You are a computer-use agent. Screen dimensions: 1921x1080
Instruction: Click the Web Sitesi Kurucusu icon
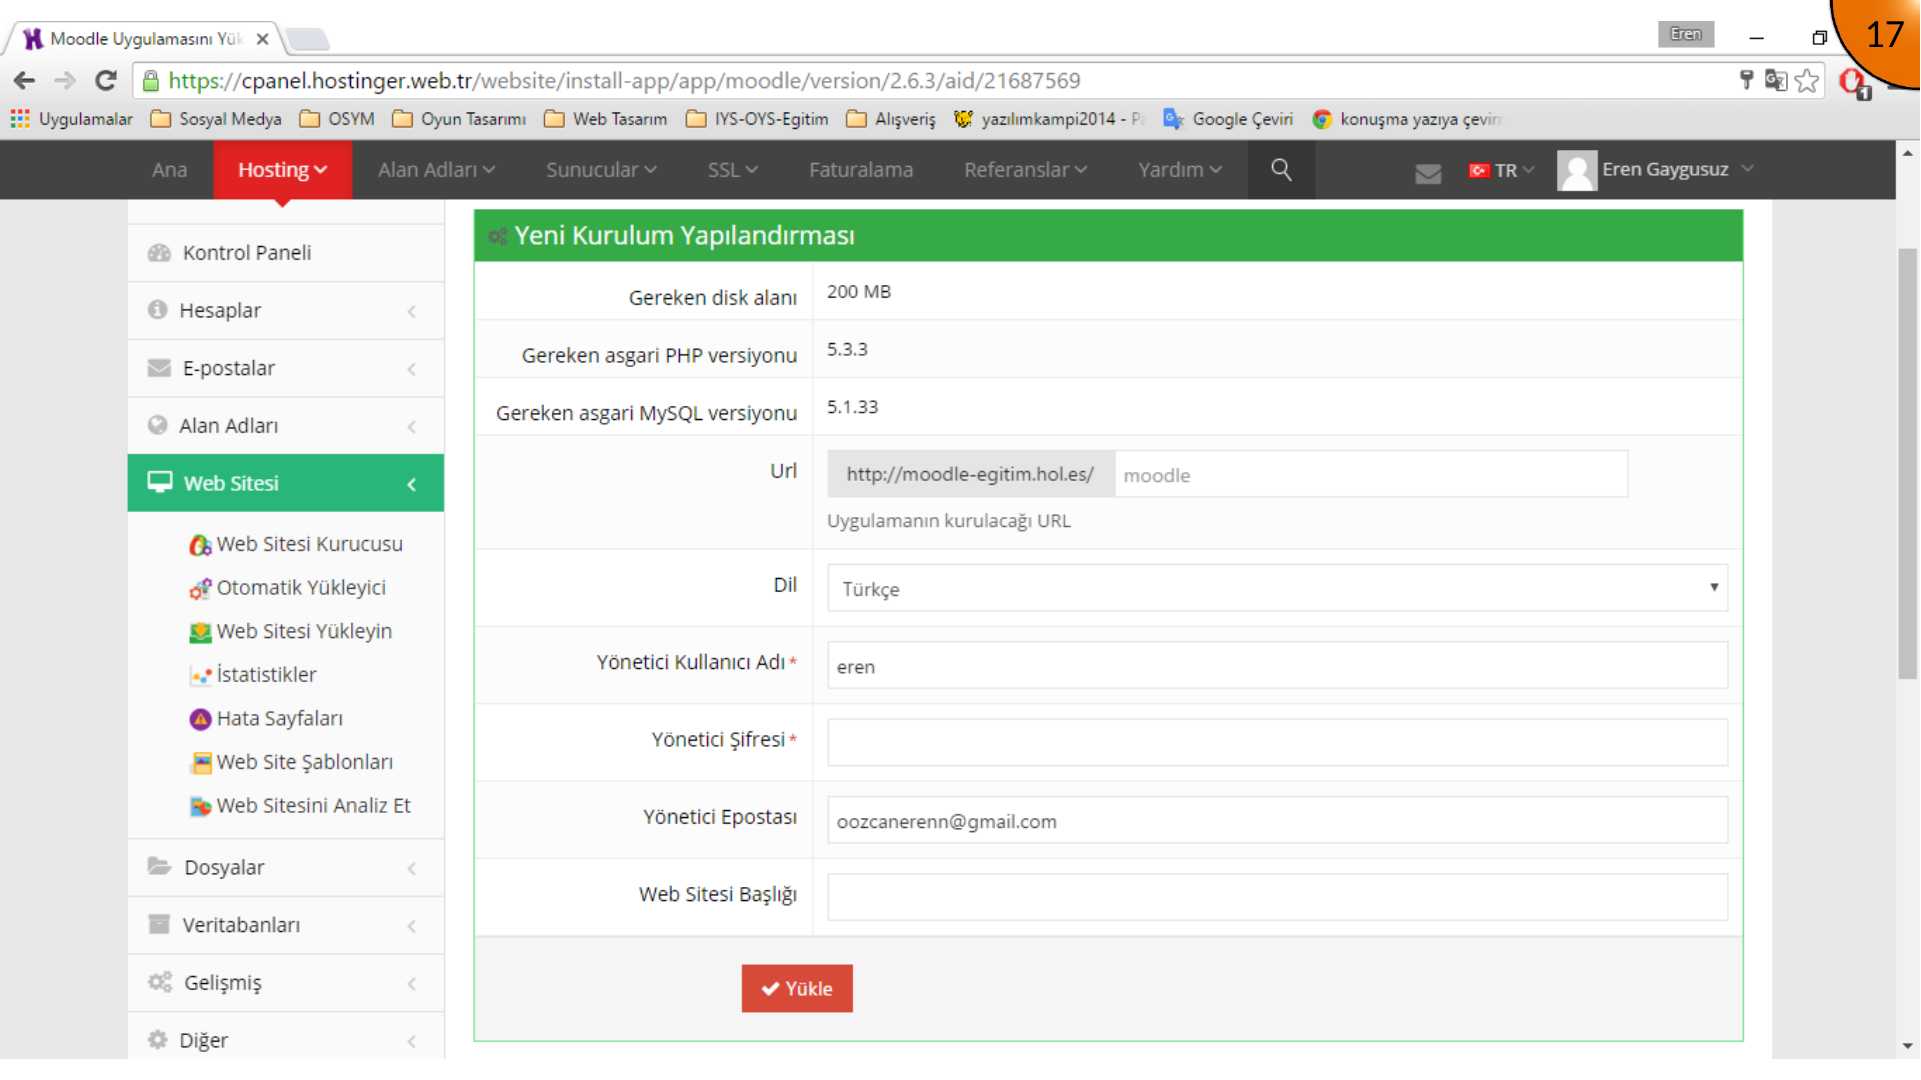pyautogui.click(x=200, y=545)
